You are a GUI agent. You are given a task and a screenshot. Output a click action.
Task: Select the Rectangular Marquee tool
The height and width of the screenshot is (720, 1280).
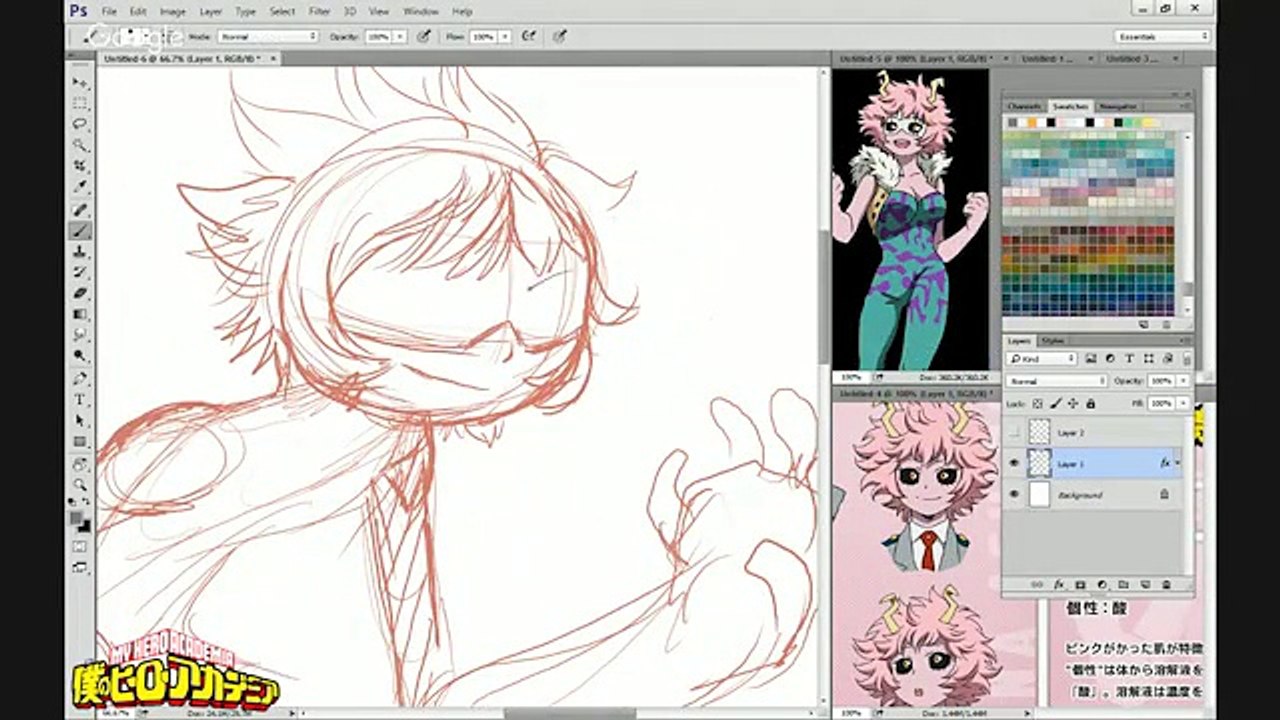(x=80, y=103)
